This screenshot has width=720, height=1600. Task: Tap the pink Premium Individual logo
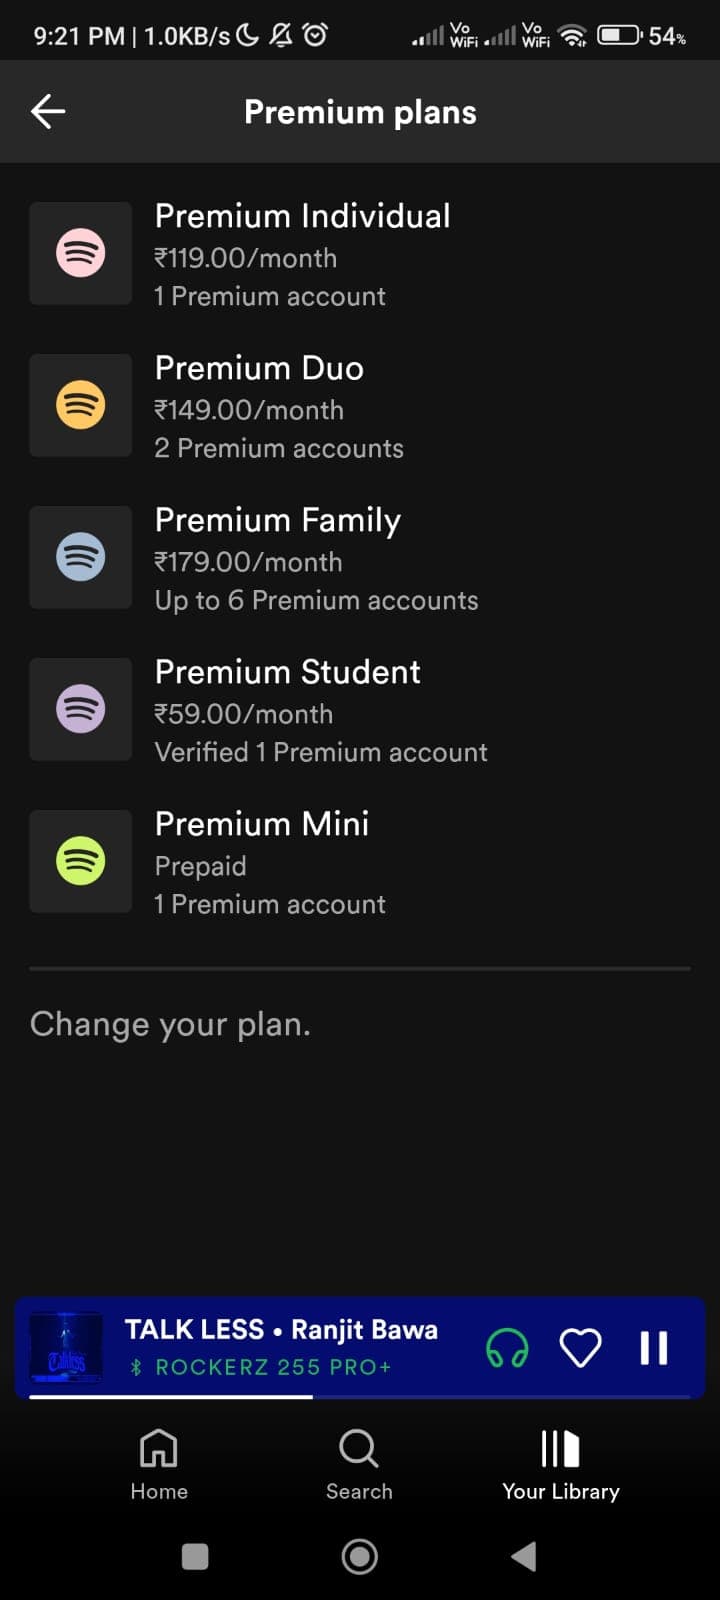pyautogui.click(x=81, y=254)
